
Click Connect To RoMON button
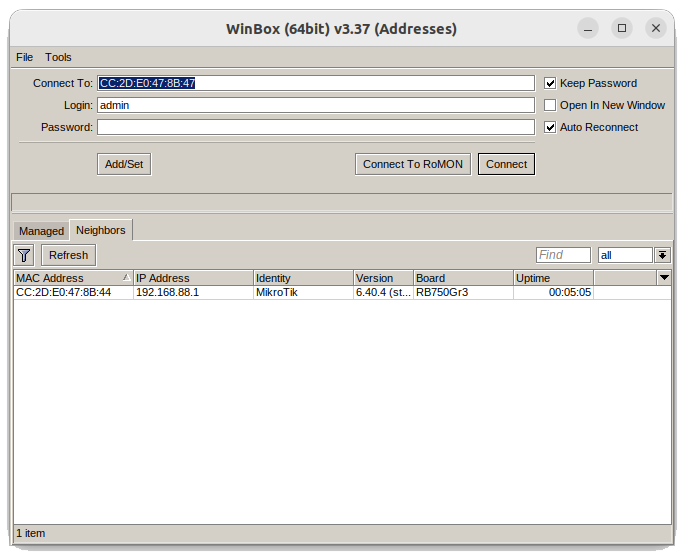[x=413, y=164]
